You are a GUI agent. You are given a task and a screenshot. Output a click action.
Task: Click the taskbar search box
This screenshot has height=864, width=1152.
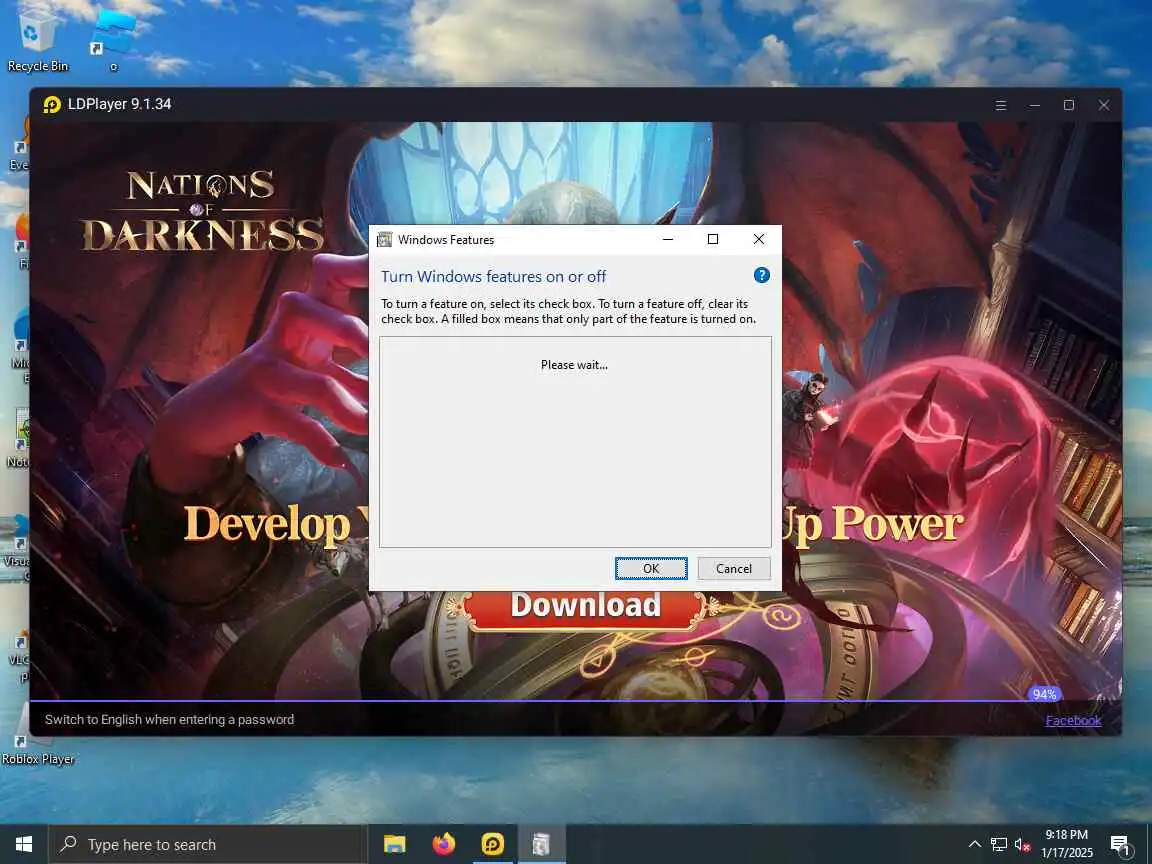(207, 844)
